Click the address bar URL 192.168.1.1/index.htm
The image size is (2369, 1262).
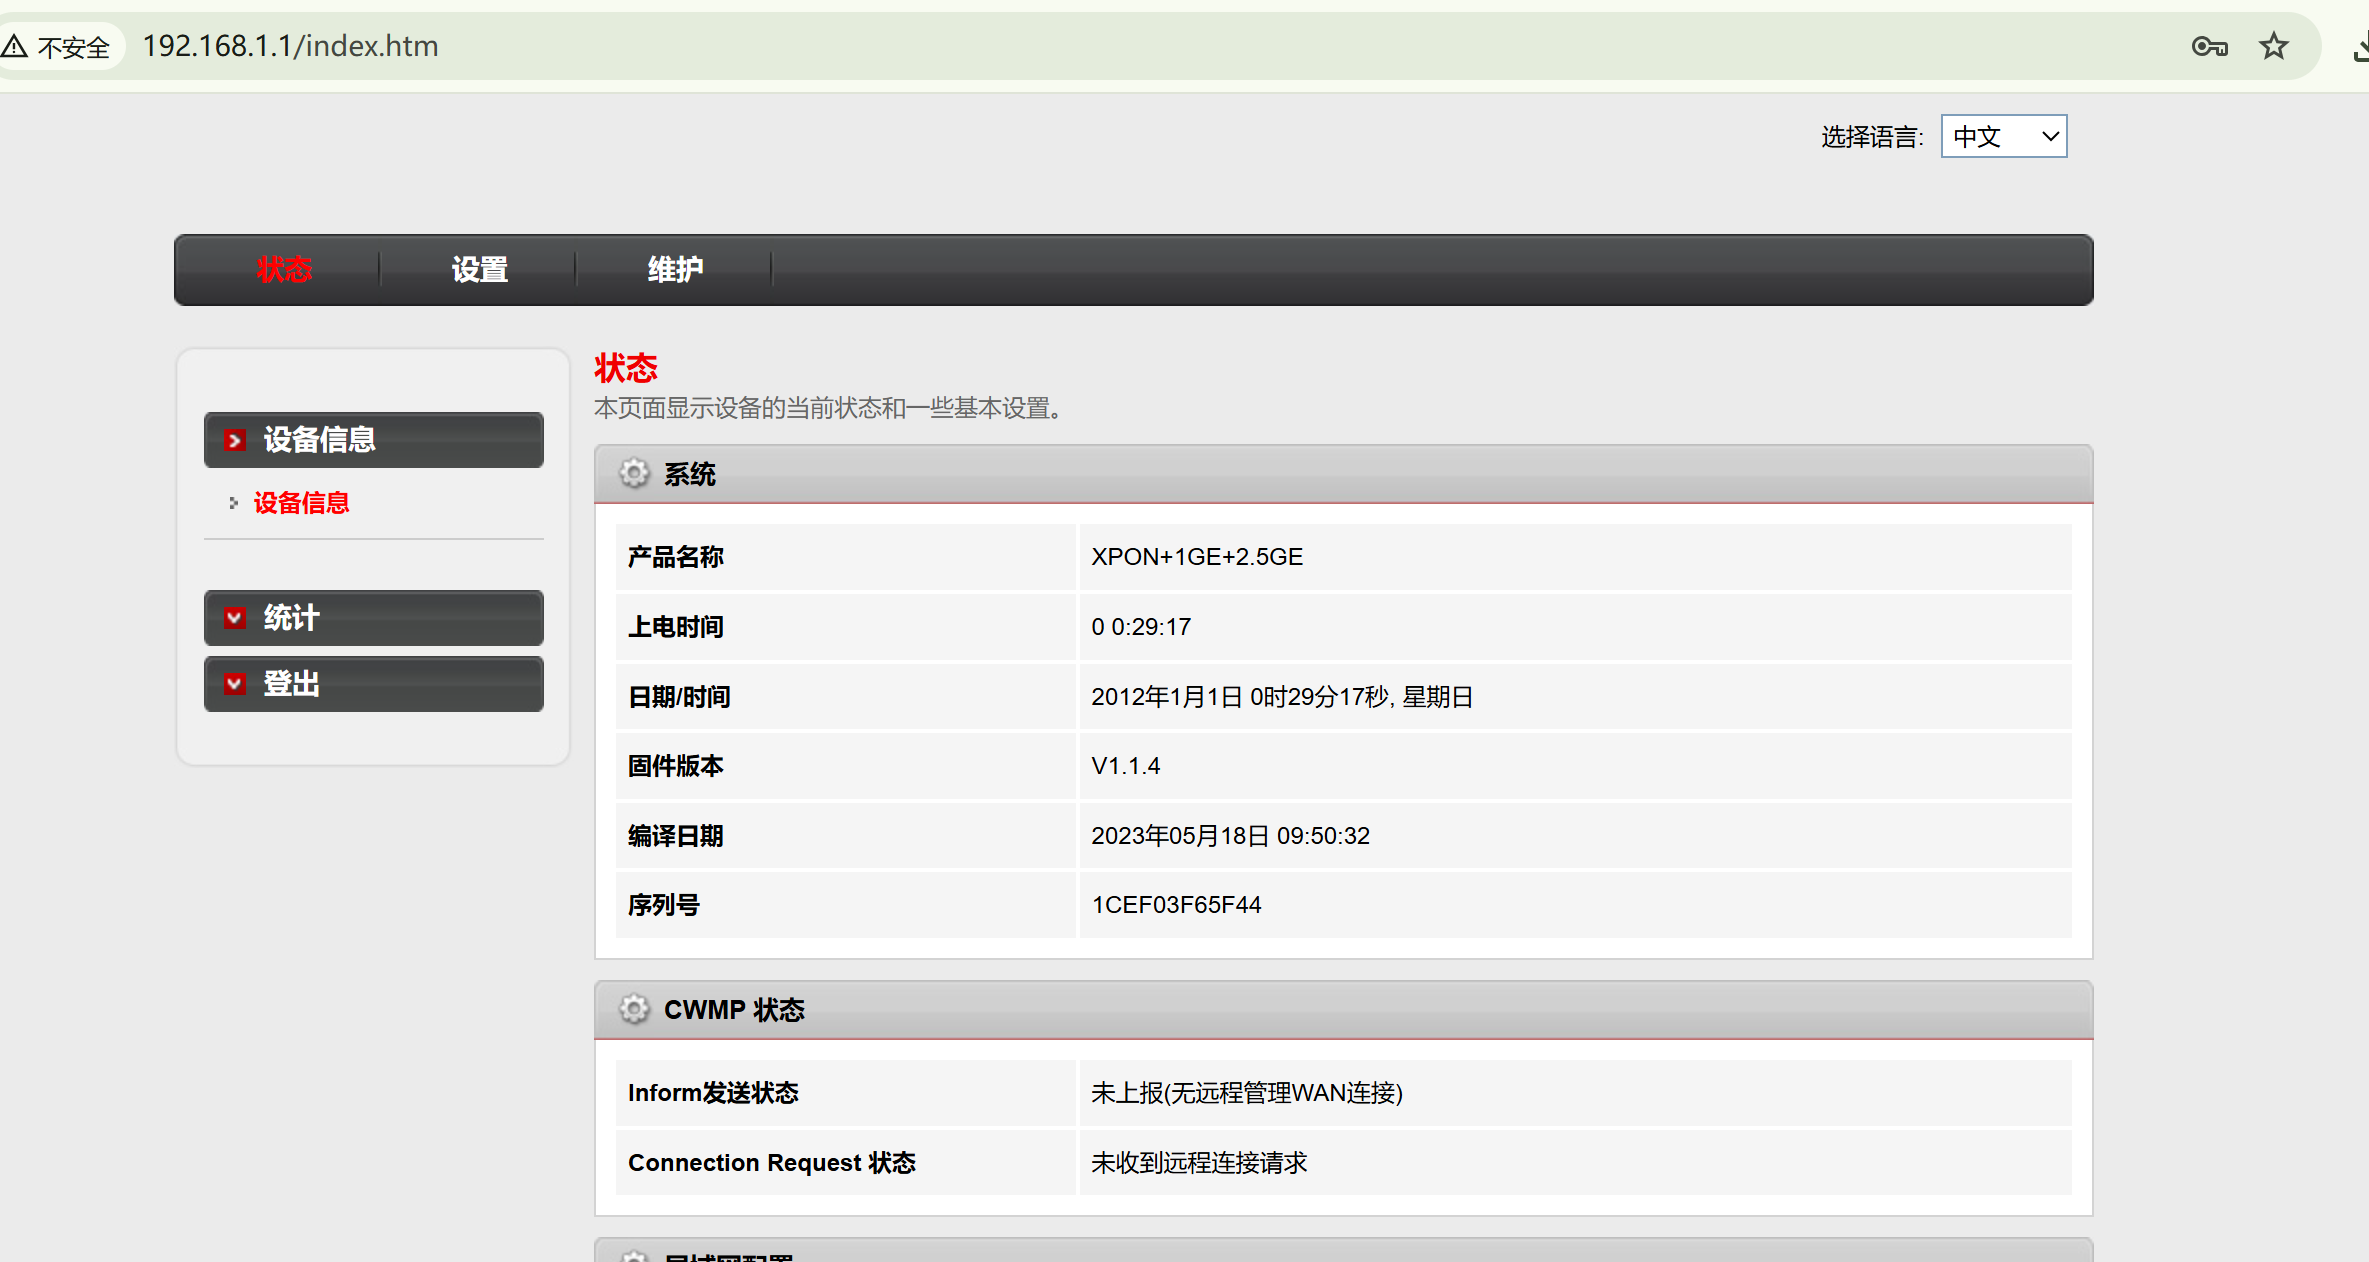(290, 46)
